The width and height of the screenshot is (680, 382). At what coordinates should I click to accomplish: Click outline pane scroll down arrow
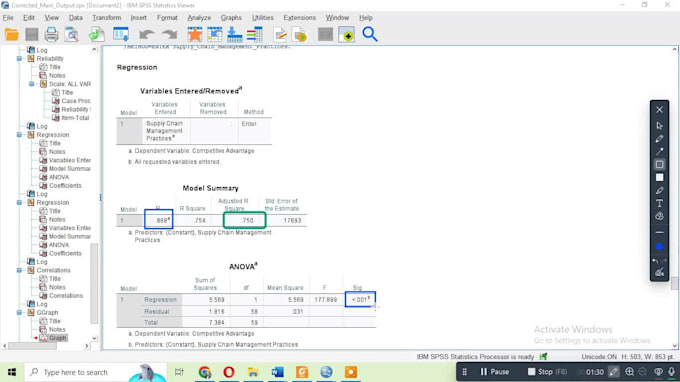(94, 338)
